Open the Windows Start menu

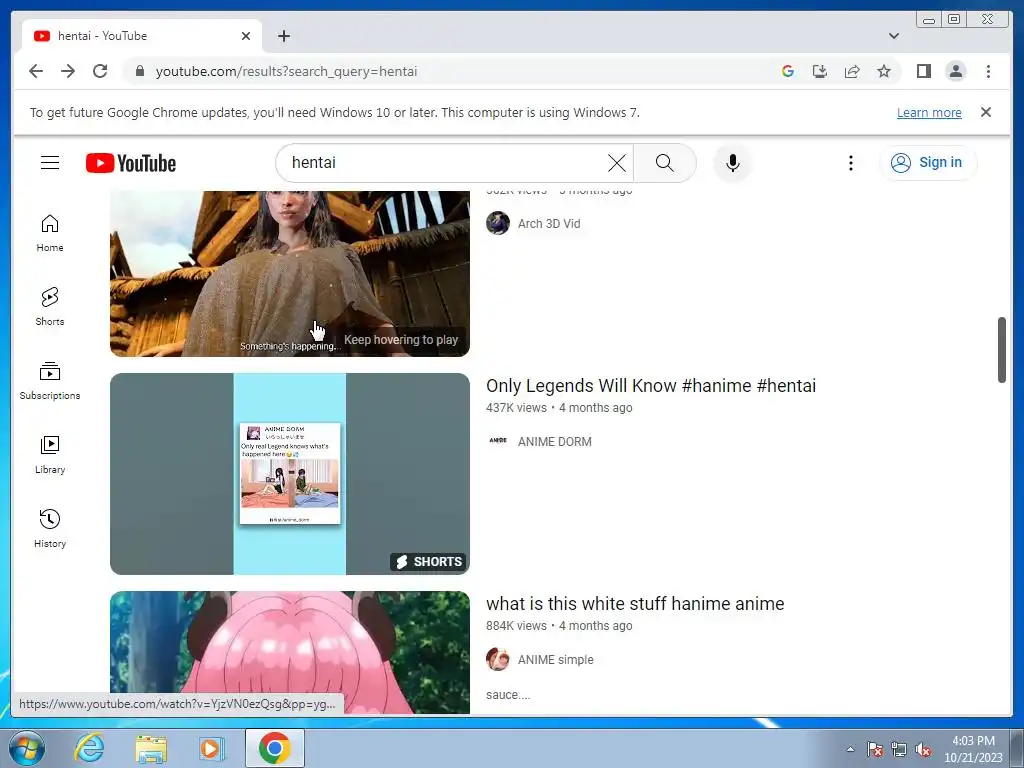coord(27,748)
